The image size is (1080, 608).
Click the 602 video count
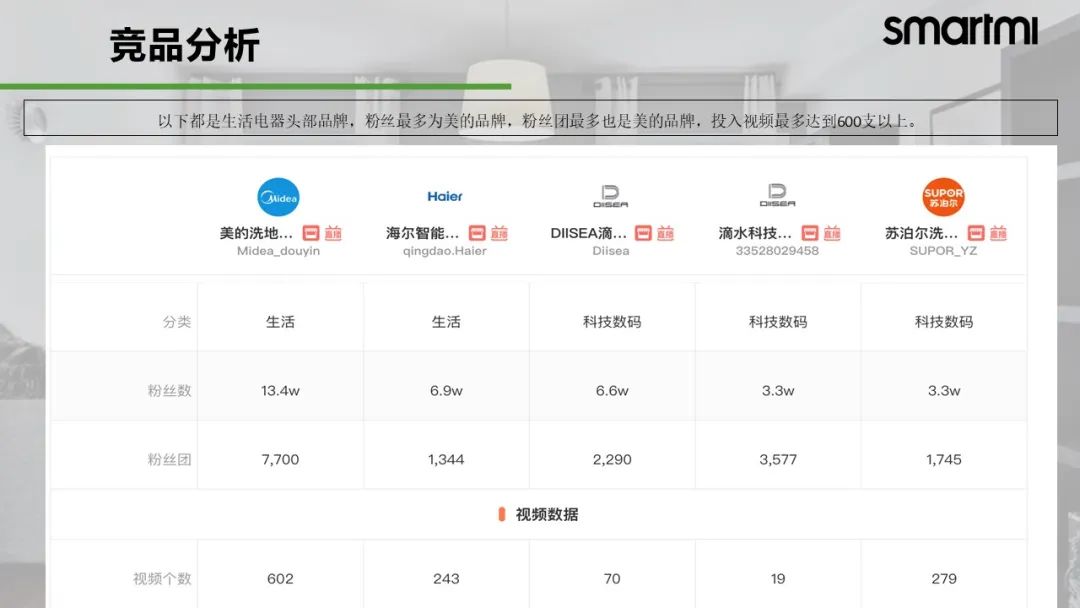click(280, 579)
